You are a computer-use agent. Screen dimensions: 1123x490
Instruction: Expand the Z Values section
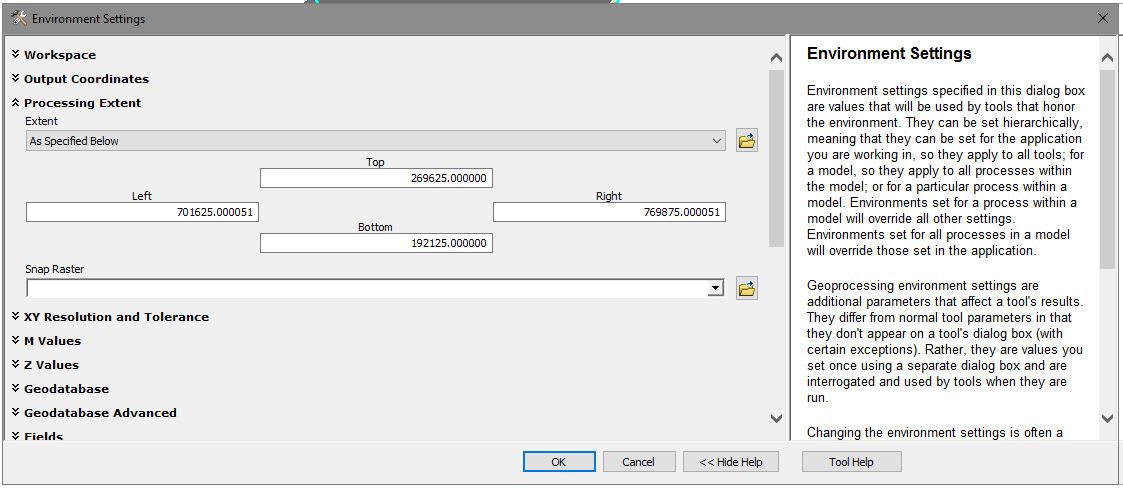tap(51, 365)
